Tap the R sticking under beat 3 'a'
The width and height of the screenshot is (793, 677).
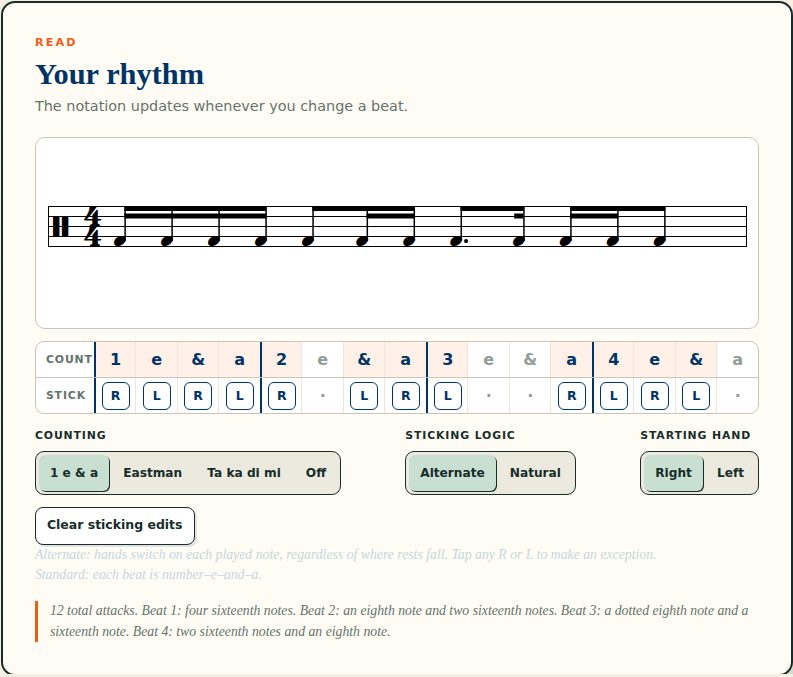tap(571, 396)
